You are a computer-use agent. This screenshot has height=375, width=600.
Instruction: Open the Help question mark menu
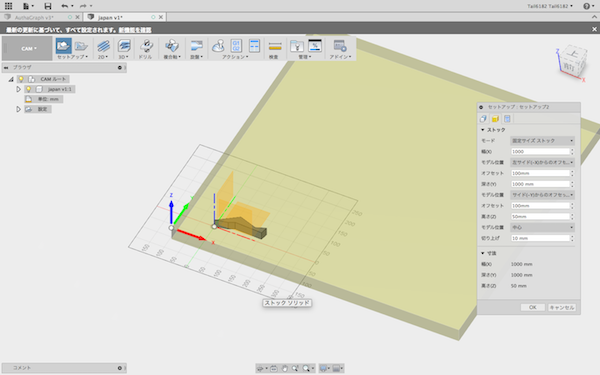click(x=587, y=6)
